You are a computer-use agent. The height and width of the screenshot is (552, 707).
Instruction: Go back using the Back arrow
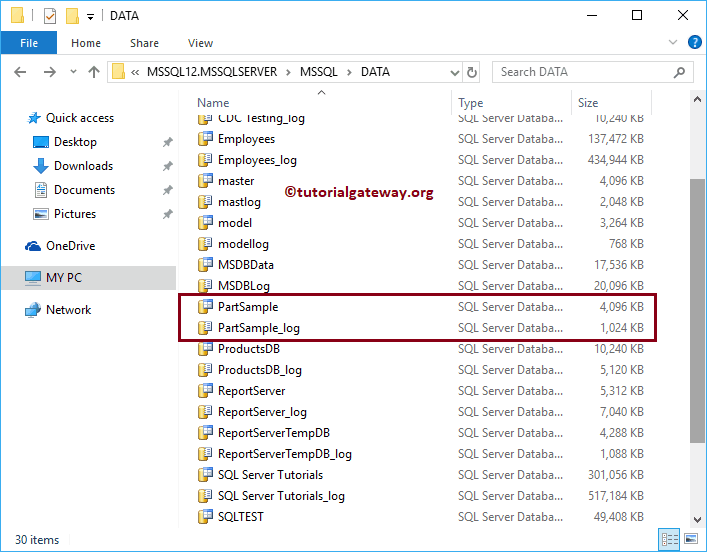click(x=20, y=72)
